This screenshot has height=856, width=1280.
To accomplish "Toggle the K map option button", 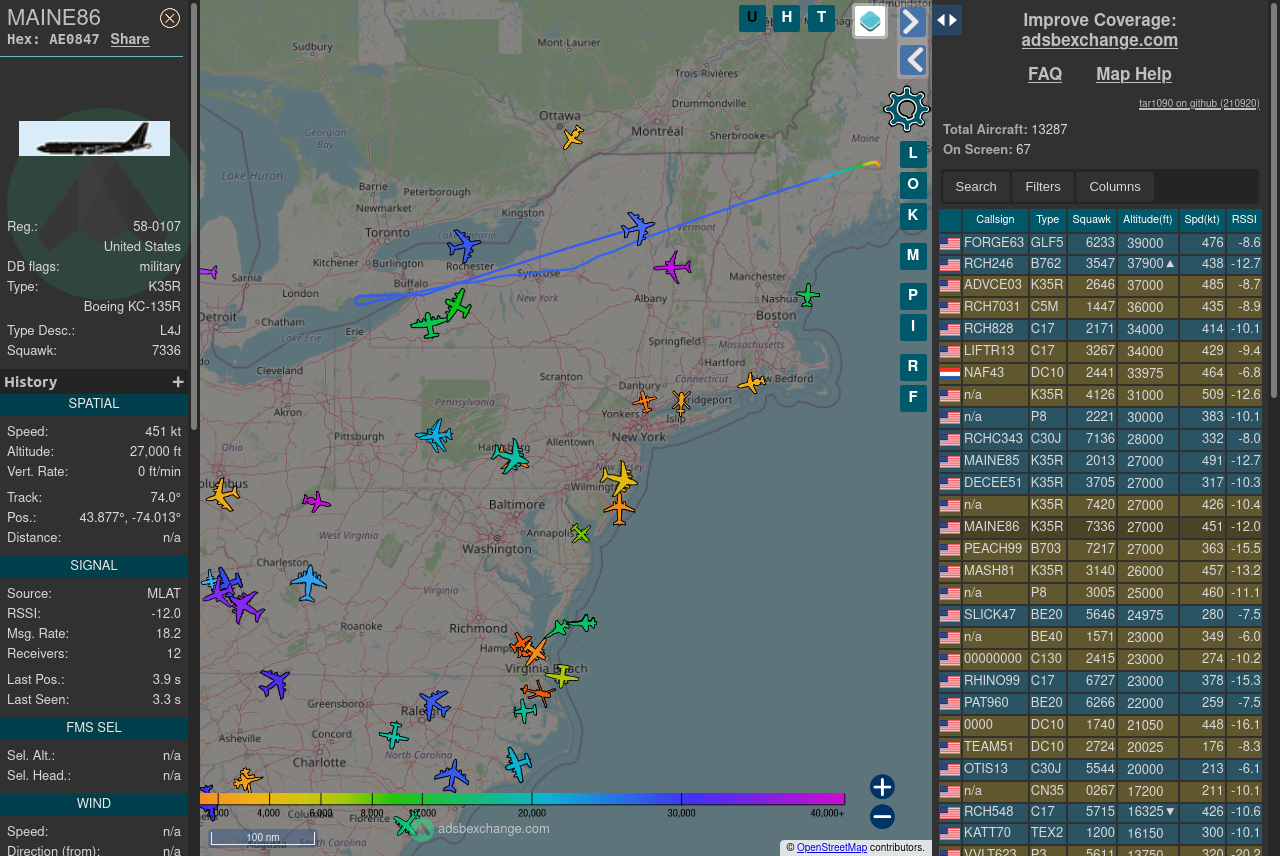I will (913, 216).
